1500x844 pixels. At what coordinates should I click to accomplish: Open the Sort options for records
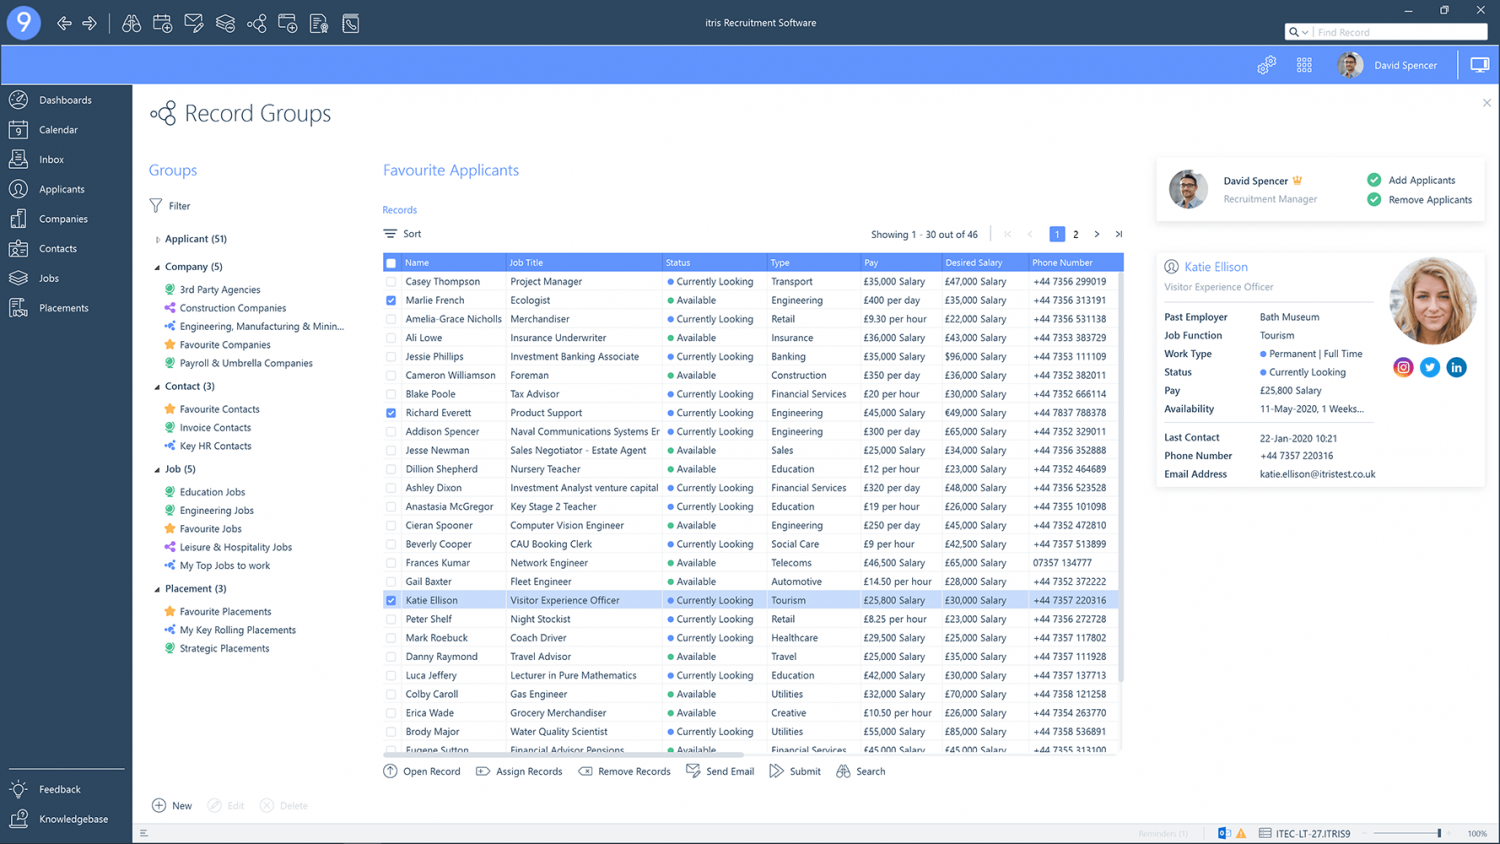coord(402,234)
